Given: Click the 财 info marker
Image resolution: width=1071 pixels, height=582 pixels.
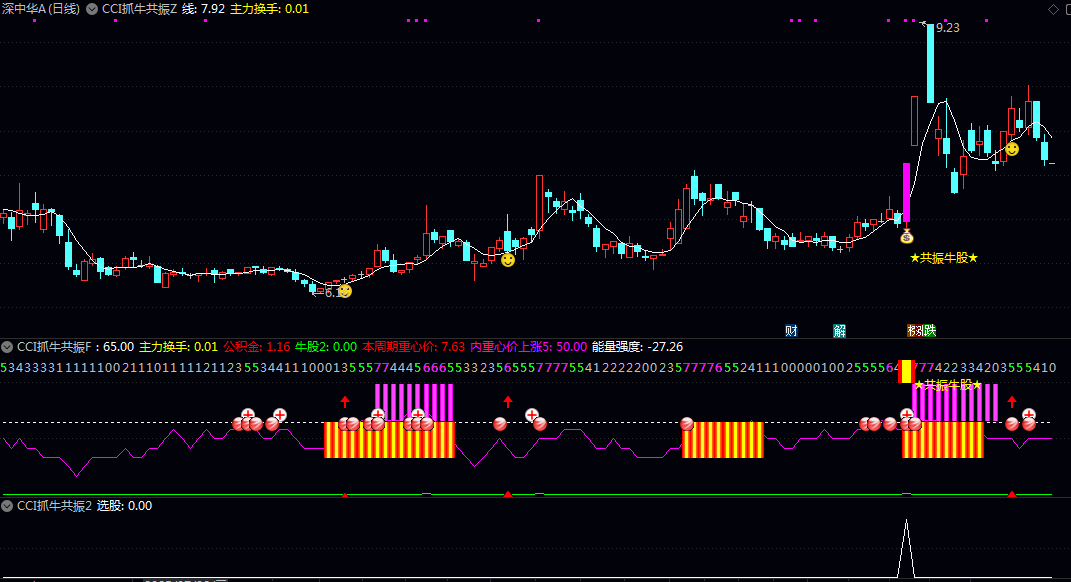Looking at the screenshot, I should pos(791,331).
